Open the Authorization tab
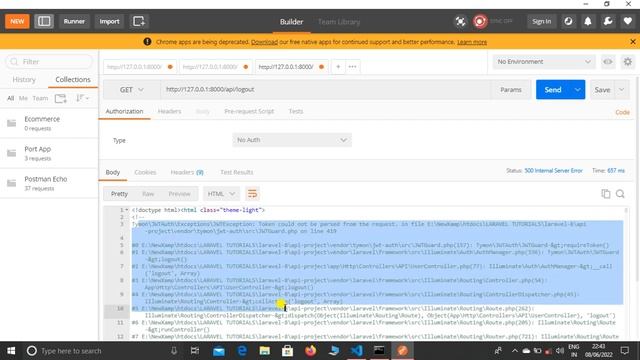Viewport: 640px width, 360px height. [x=124, y=111]
